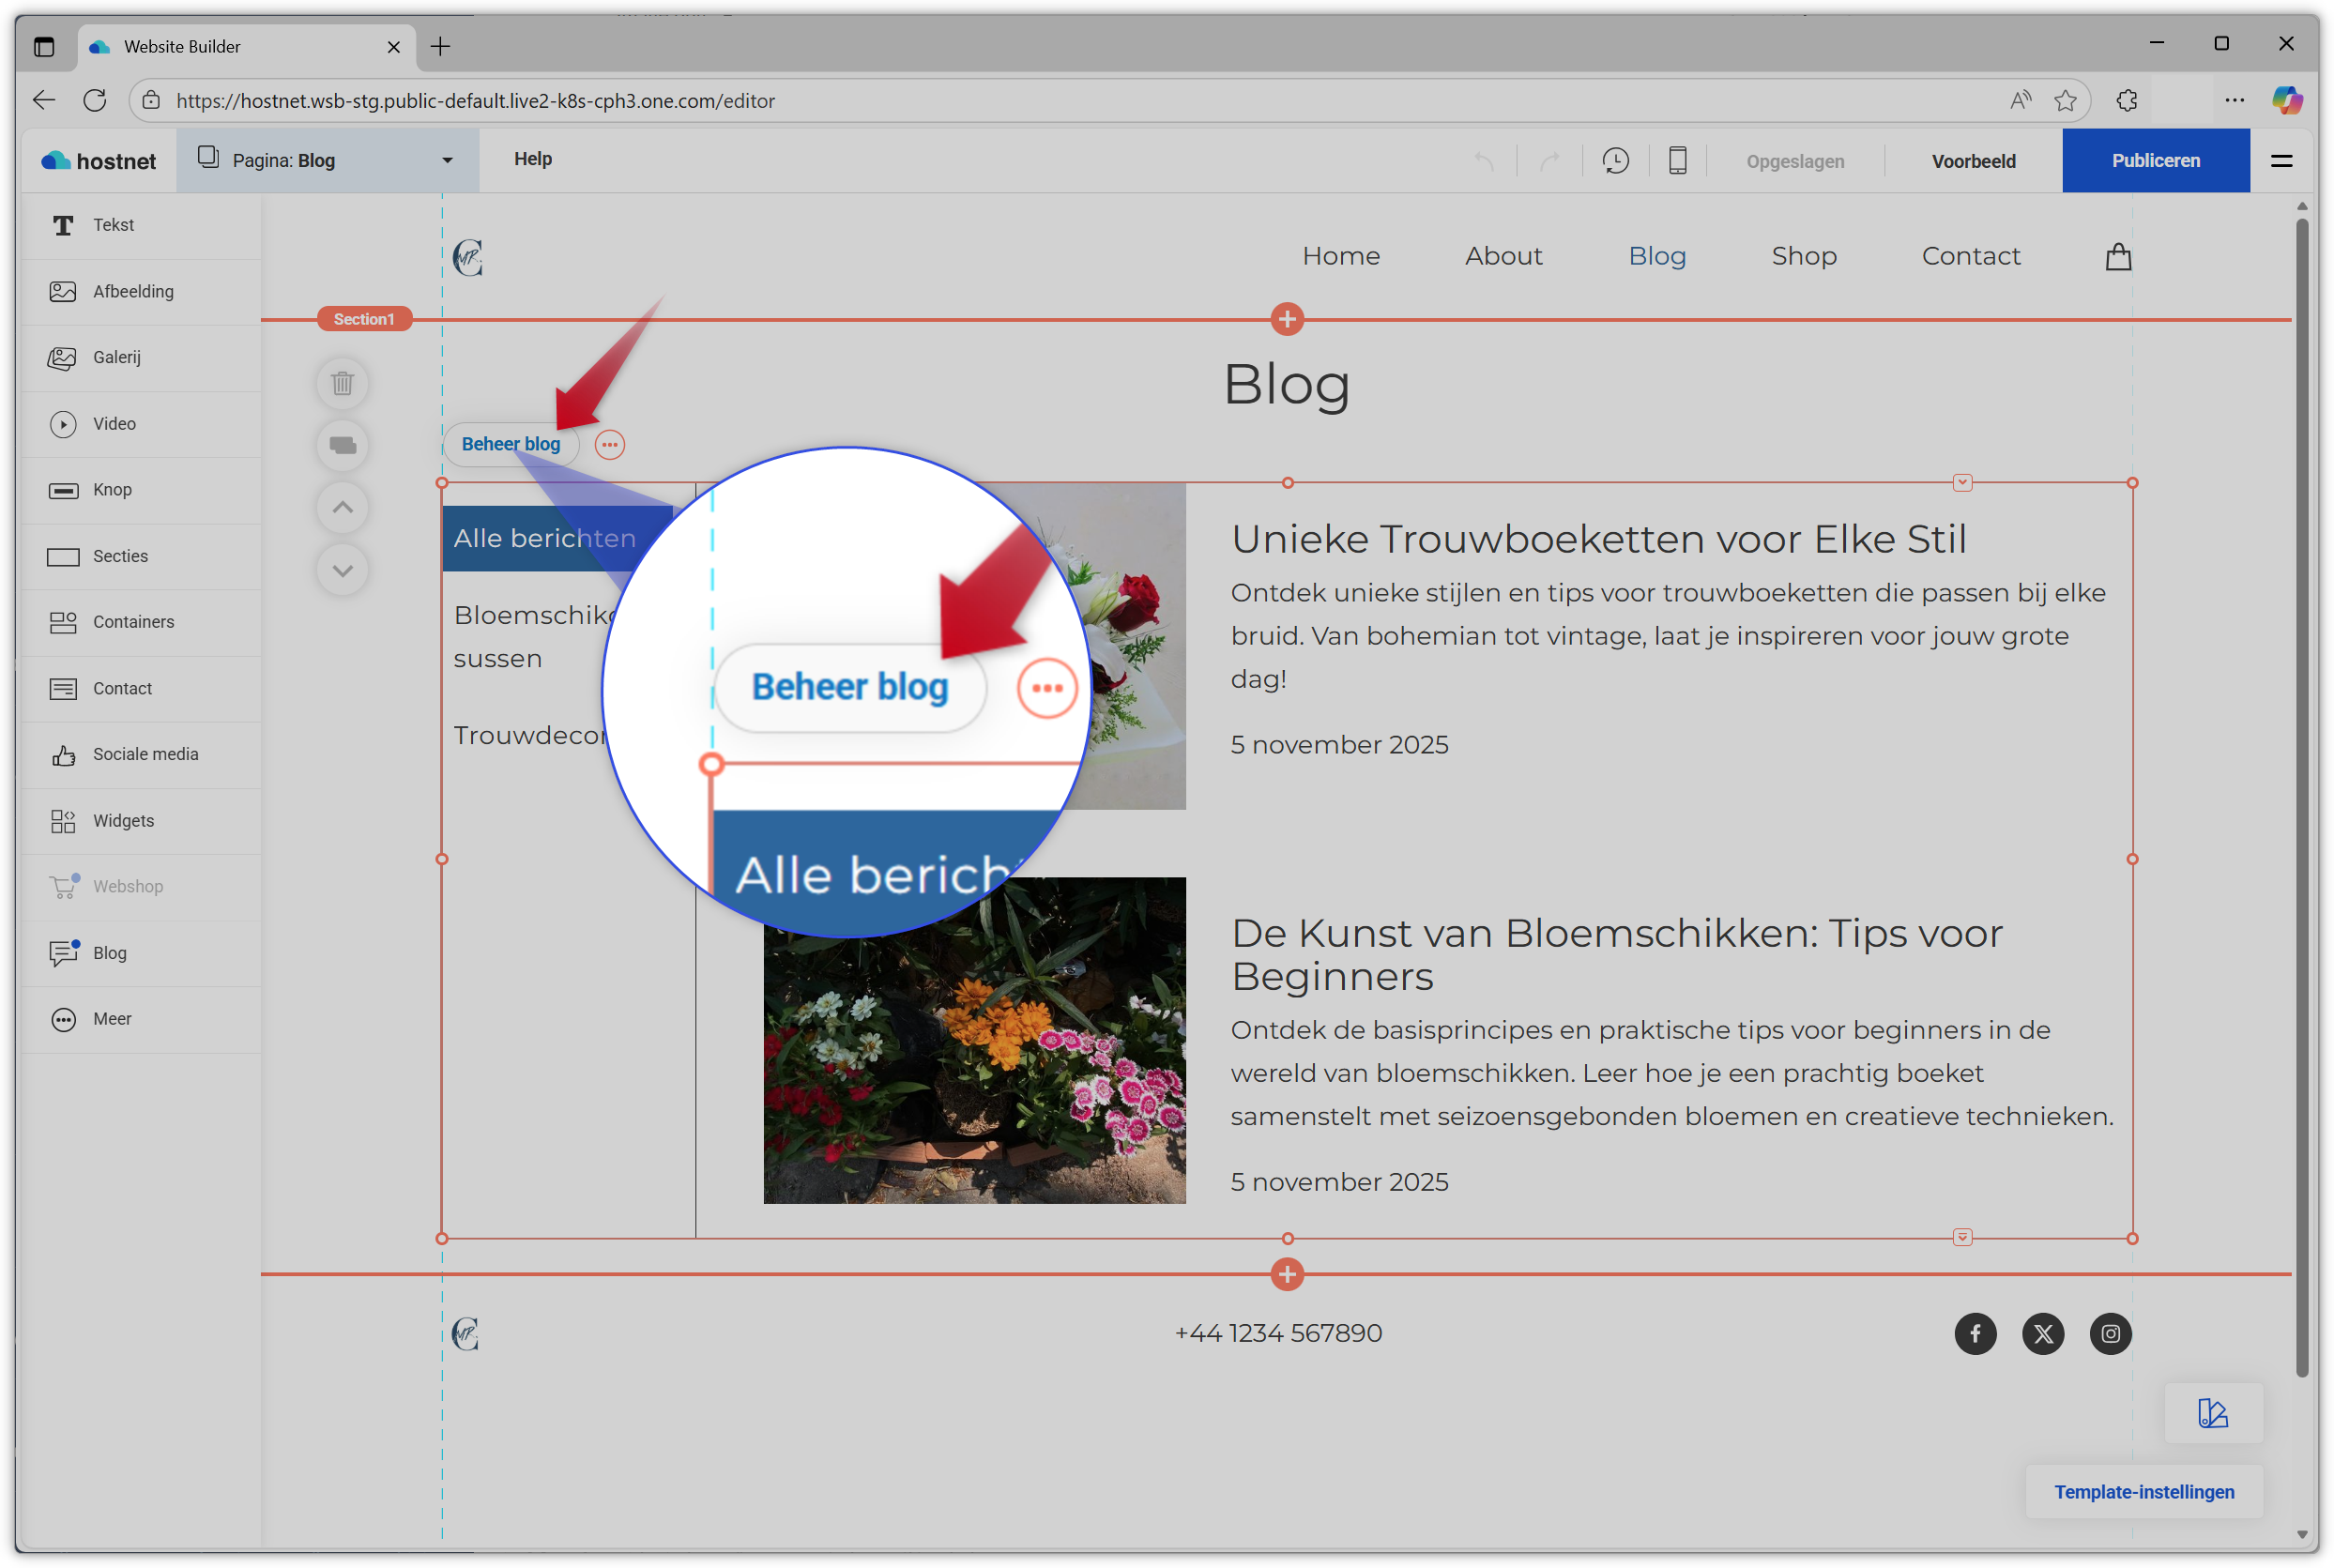
Task: Switch to the Shop page in the navigation
Action: click(1803, 256)
